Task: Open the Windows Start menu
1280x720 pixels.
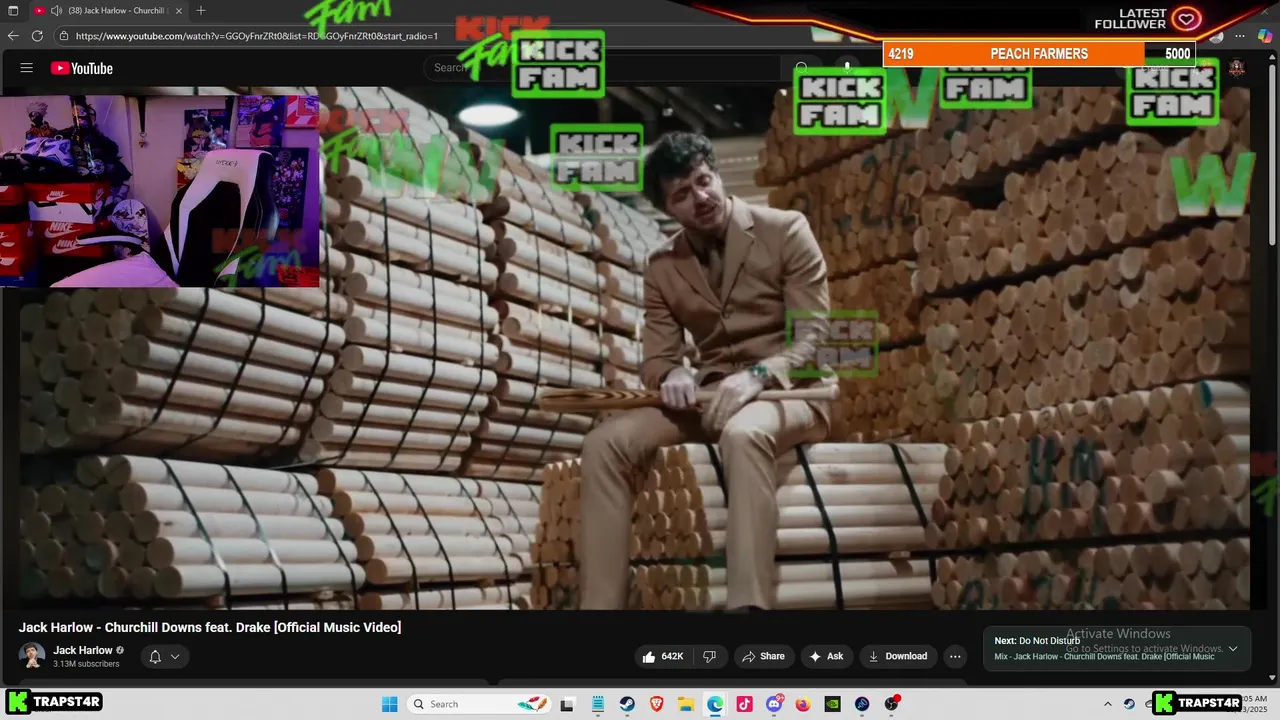Action: point(390,704)
